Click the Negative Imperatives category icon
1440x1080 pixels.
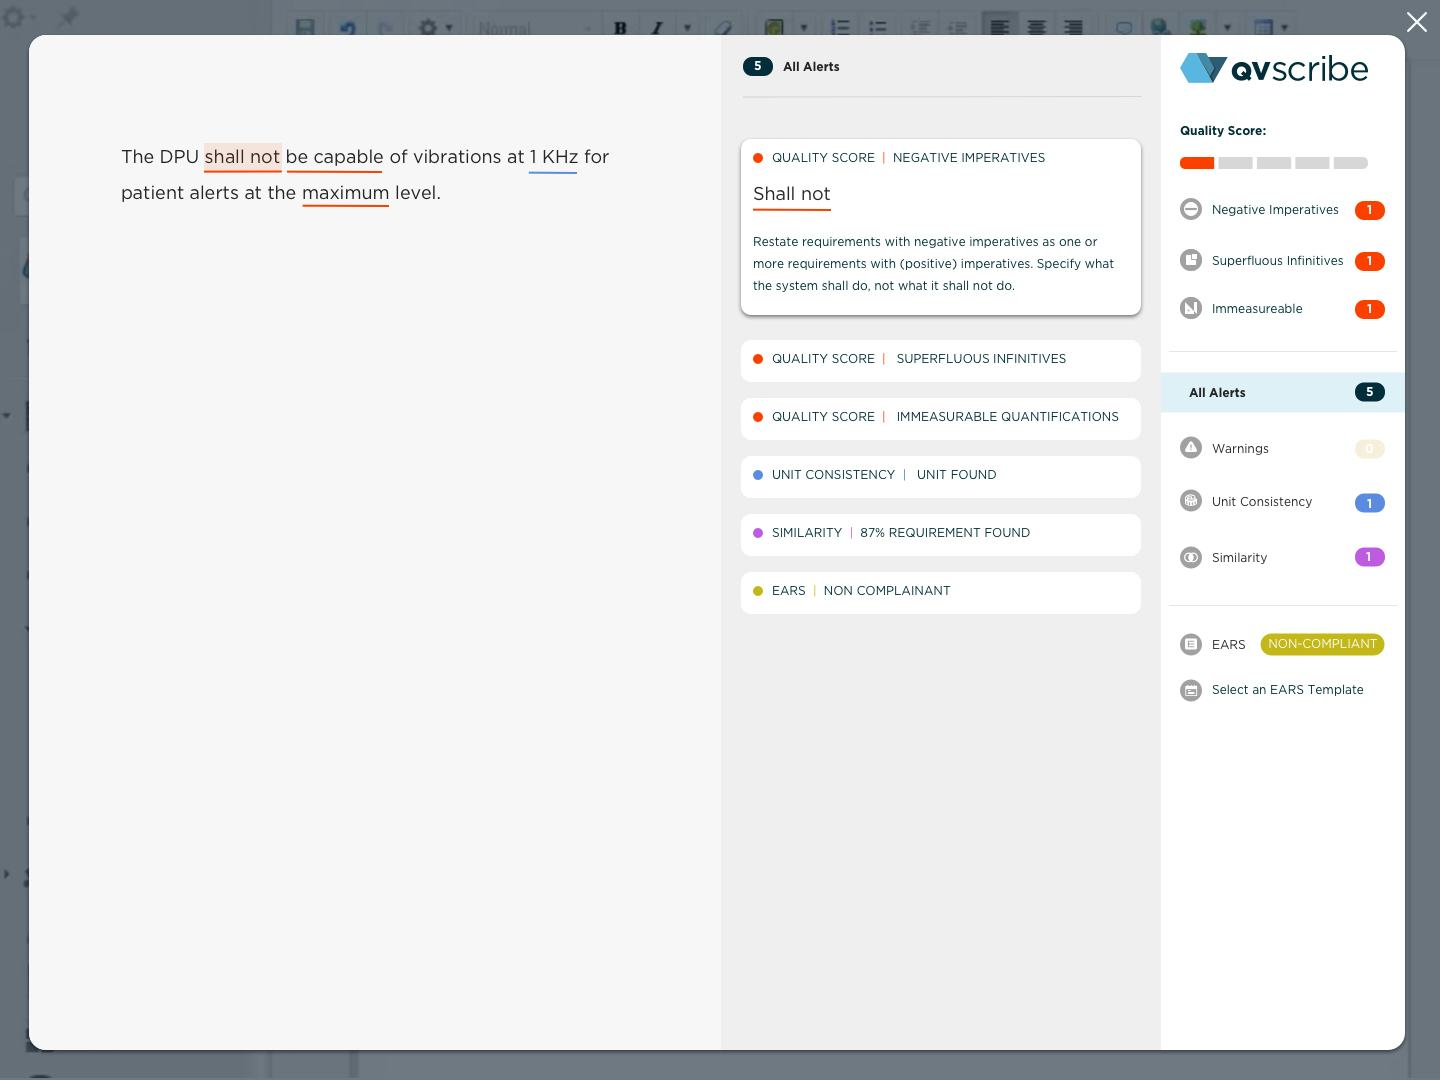pyautogui.click(x=1191, y=209)
